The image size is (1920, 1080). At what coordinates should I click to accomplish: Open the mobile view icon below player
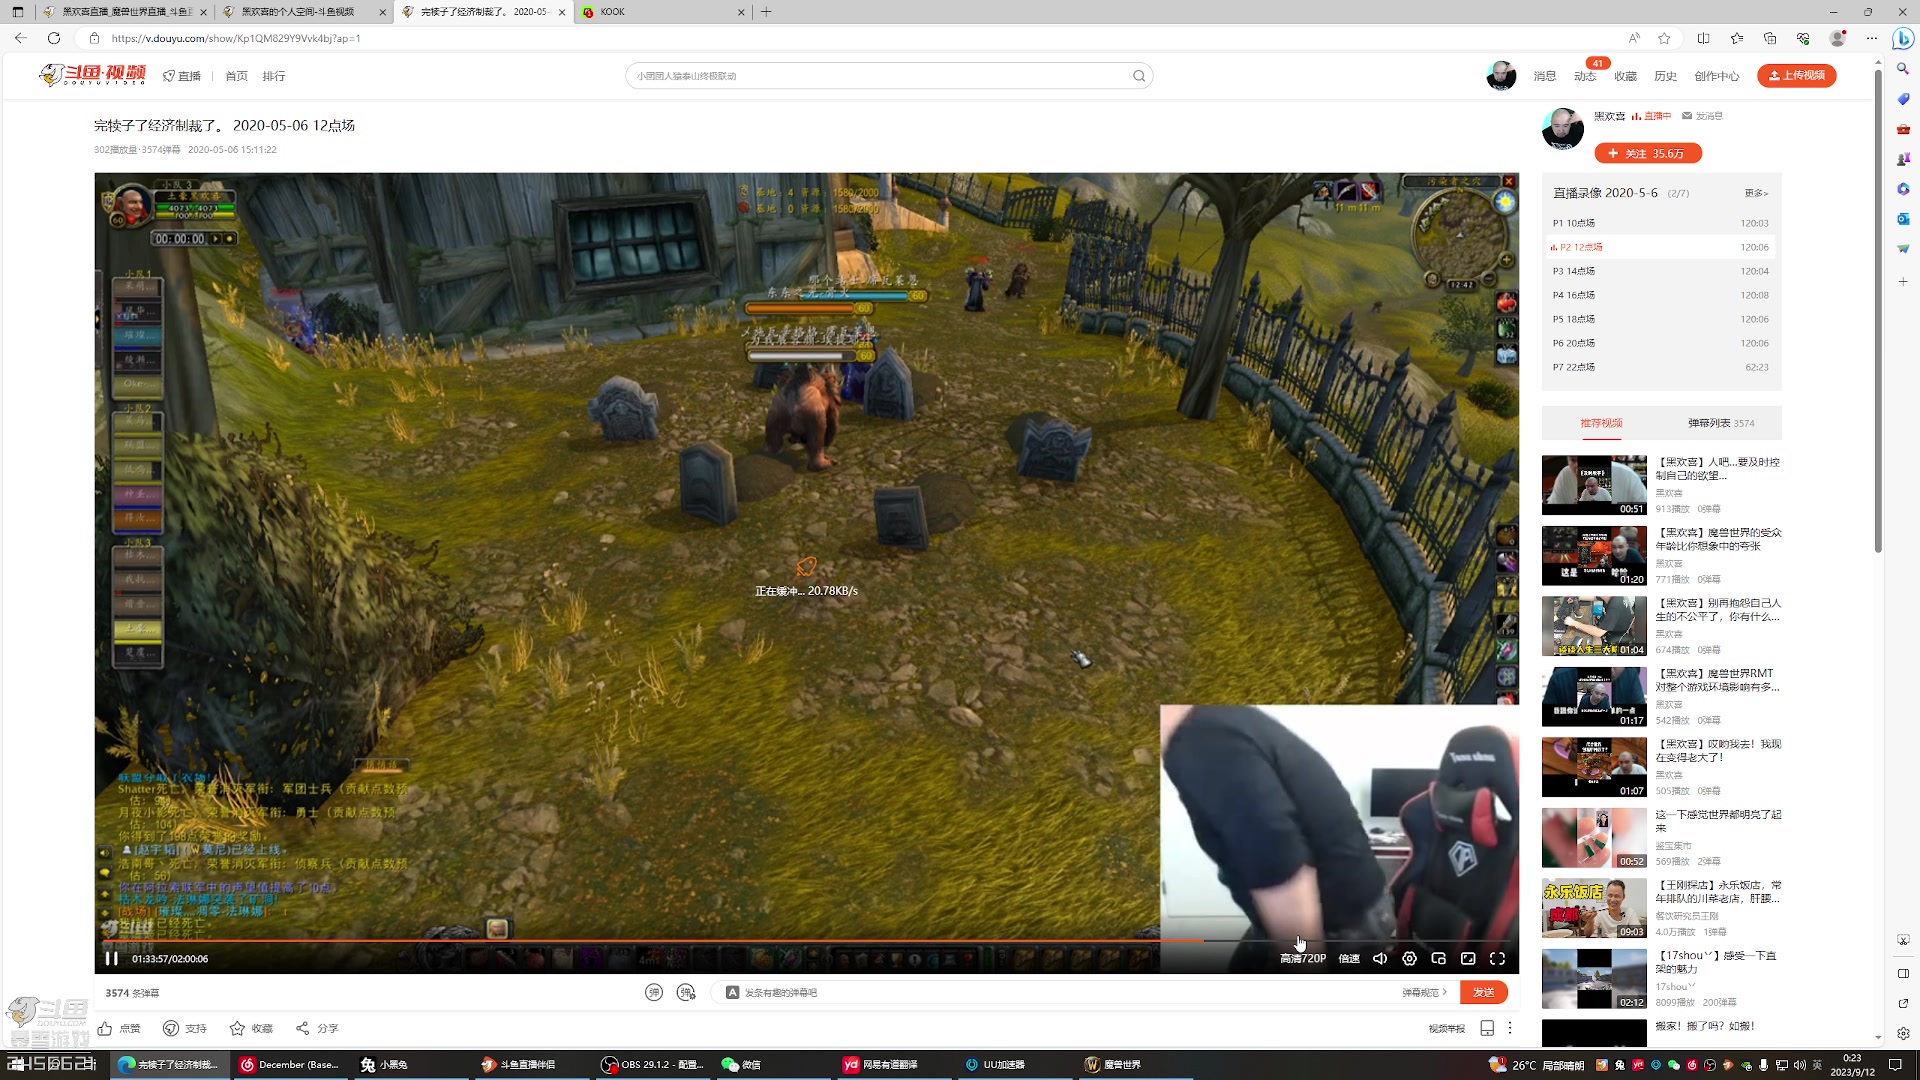click(1487, 1028)
